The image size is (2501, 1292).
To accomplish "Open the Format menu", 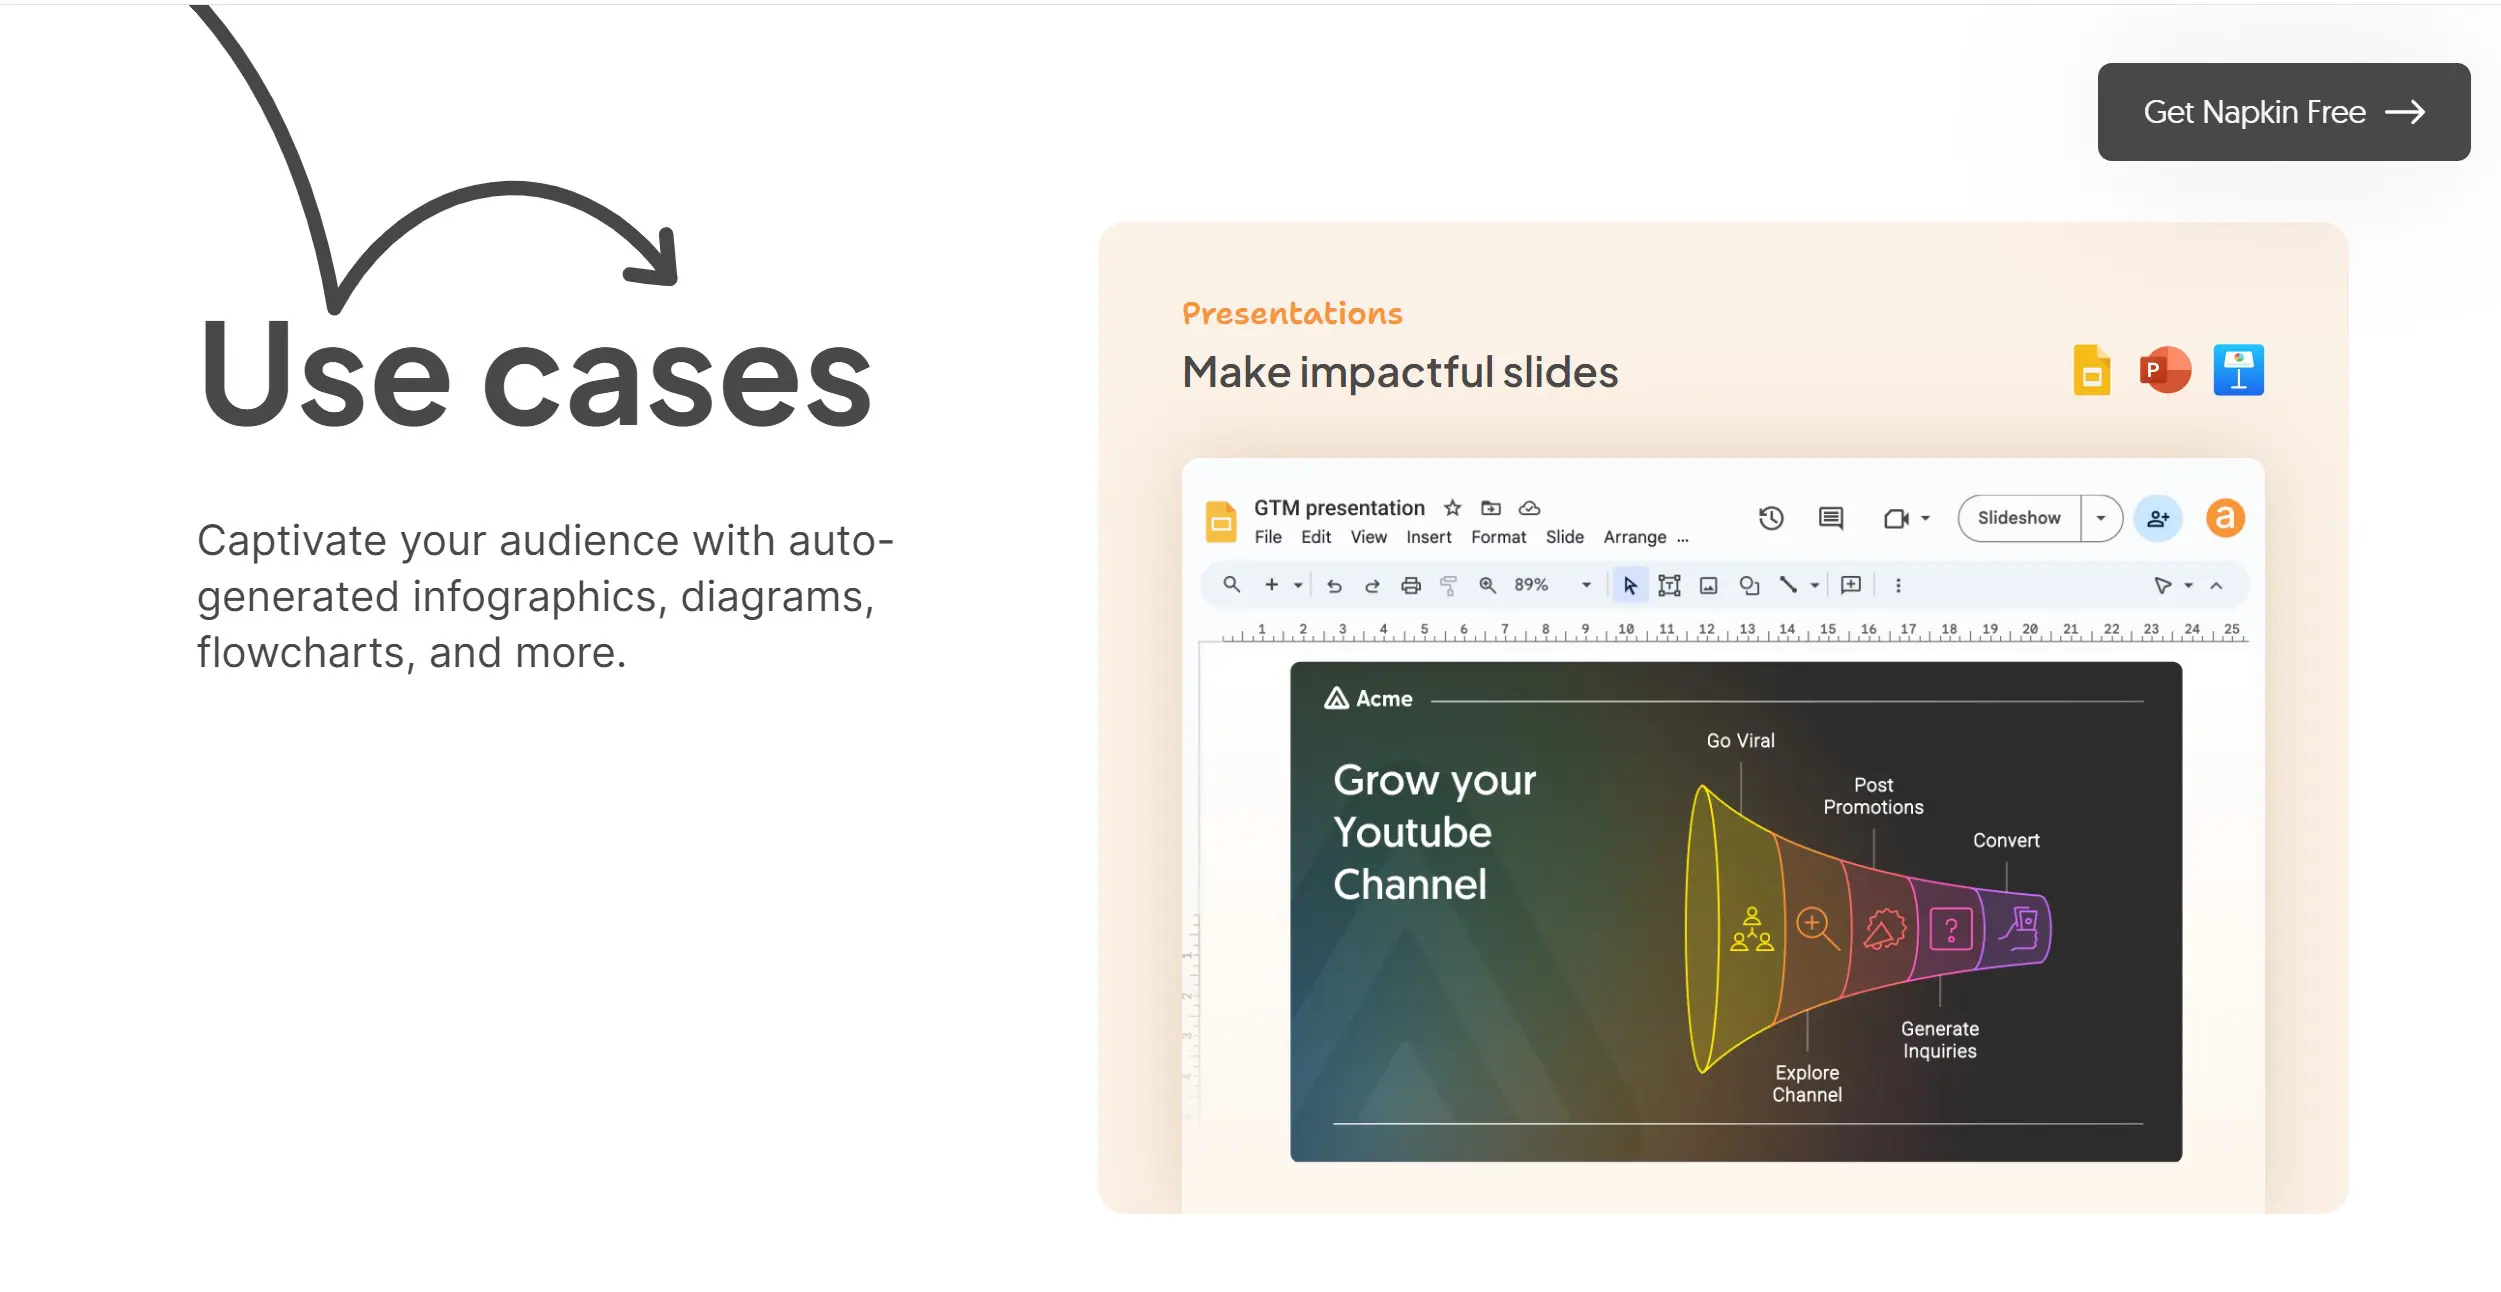I will pos(1498,537).
